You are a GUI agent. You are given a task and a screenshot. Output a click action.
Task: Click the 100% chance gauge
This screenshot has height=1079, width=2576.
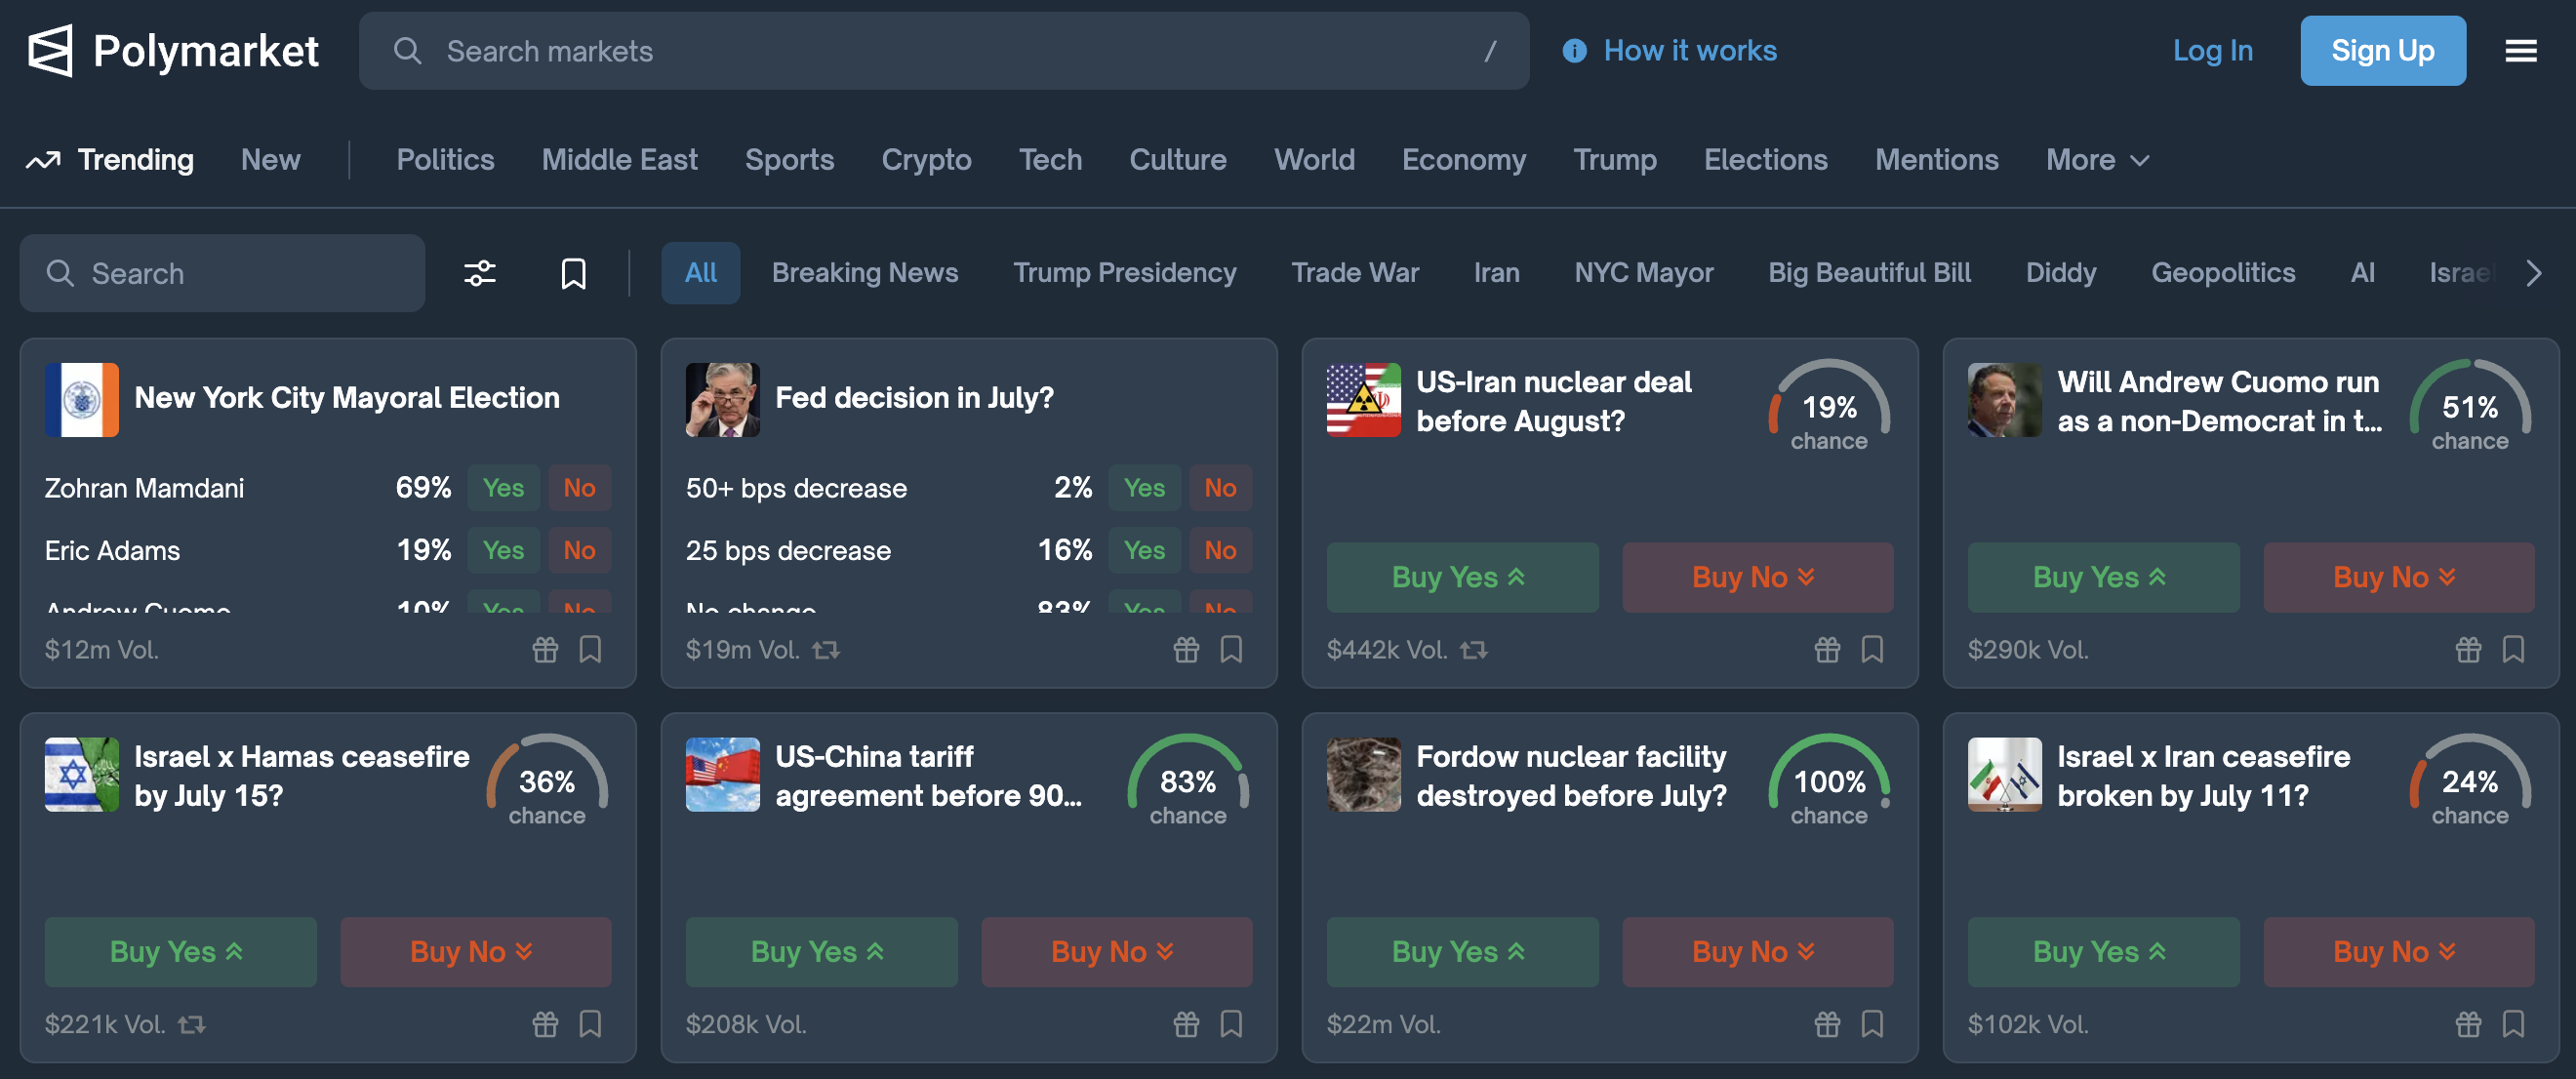click(x=1829, y=780)
